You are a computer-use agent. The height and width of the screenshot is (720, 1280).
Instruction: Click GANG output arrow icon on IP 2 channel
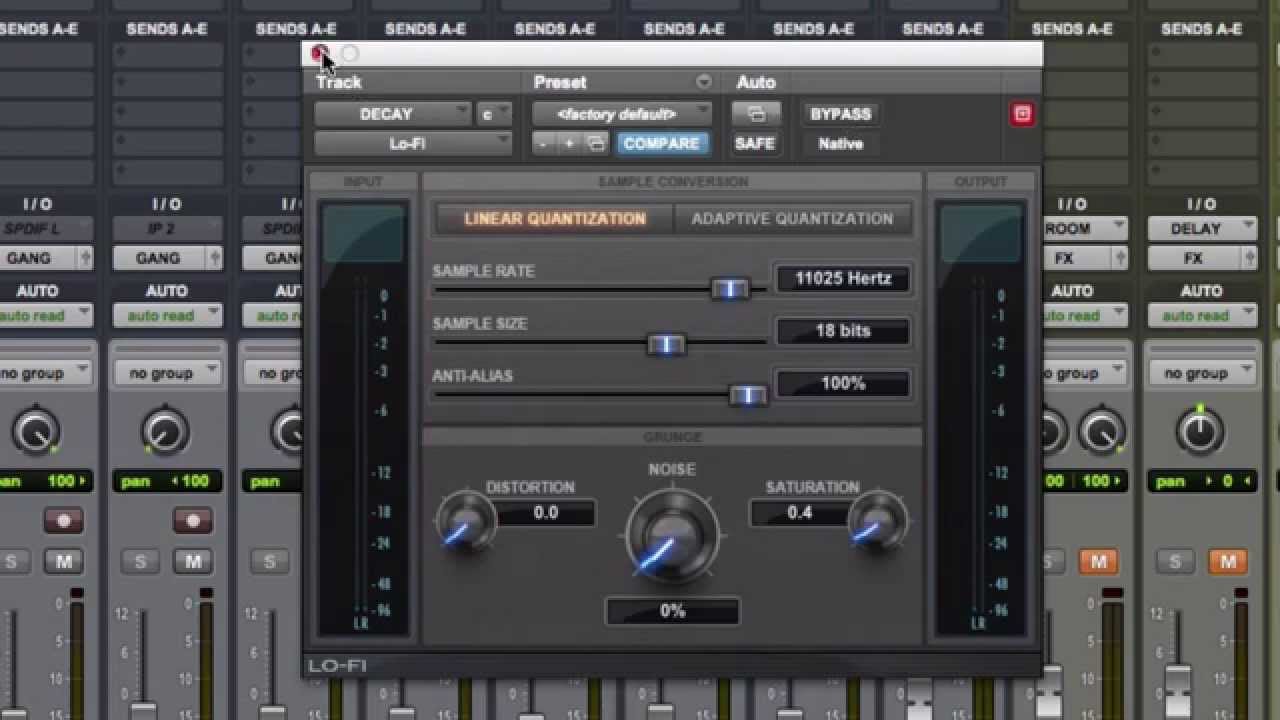point(215,258)
